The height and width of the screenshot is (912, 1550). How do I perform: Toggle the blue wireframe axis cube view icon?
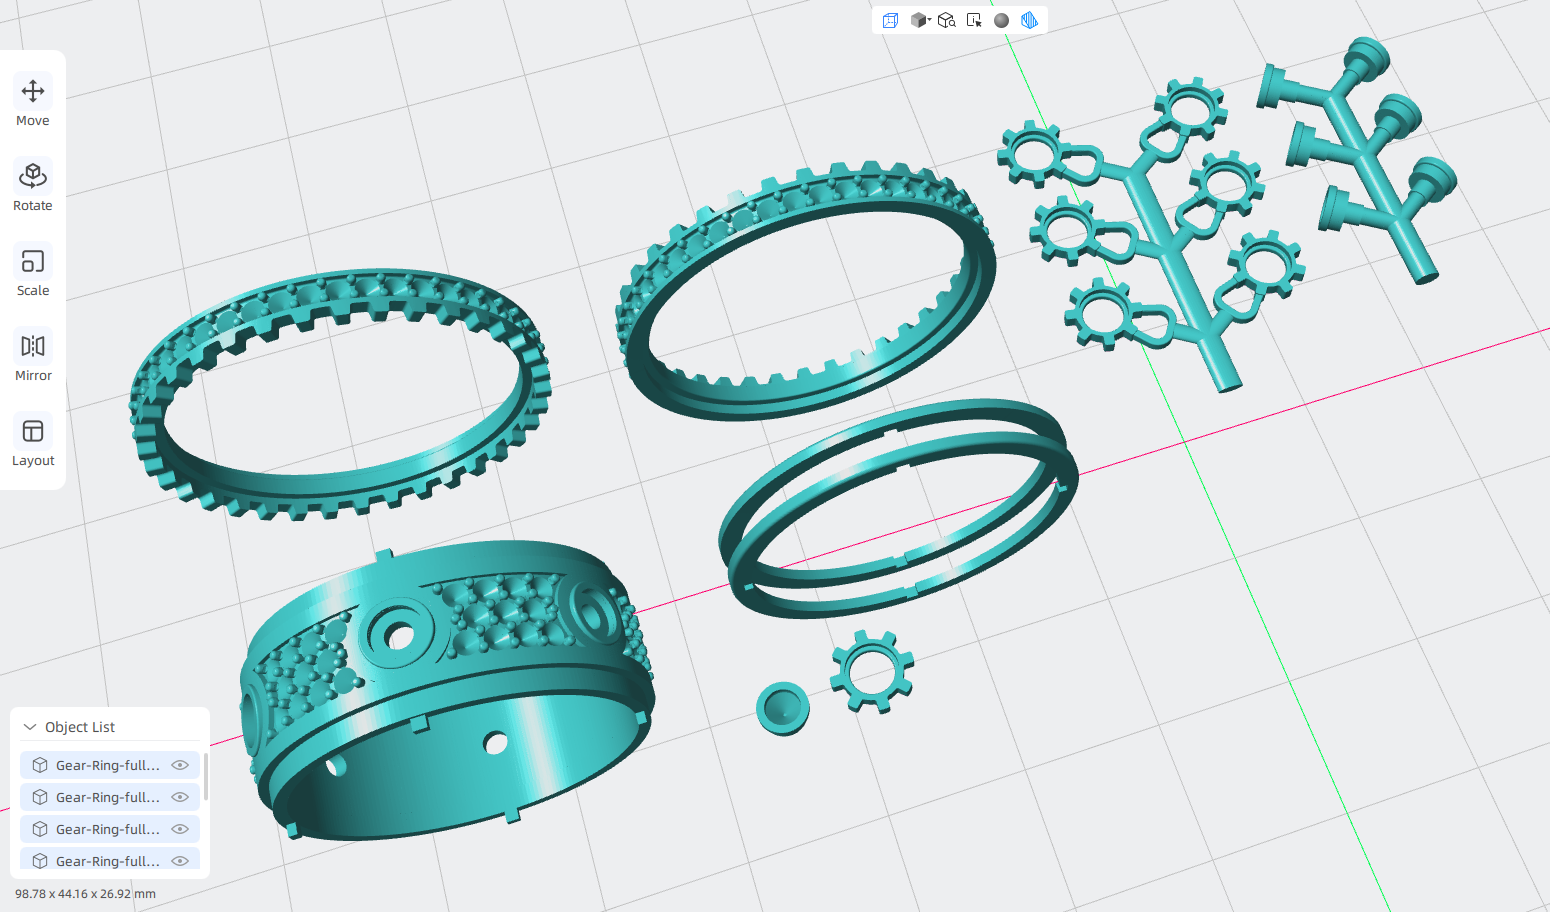[890, 20]
